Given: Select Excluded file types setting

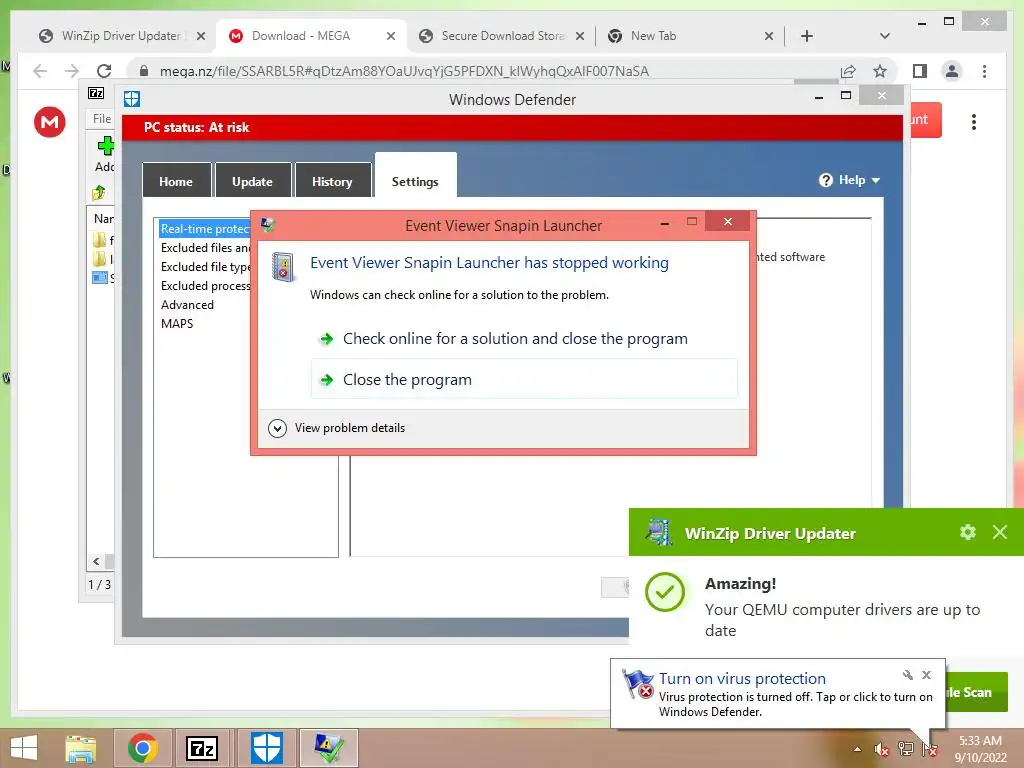Looking at the screenshot, I should (x=205, y=266).
